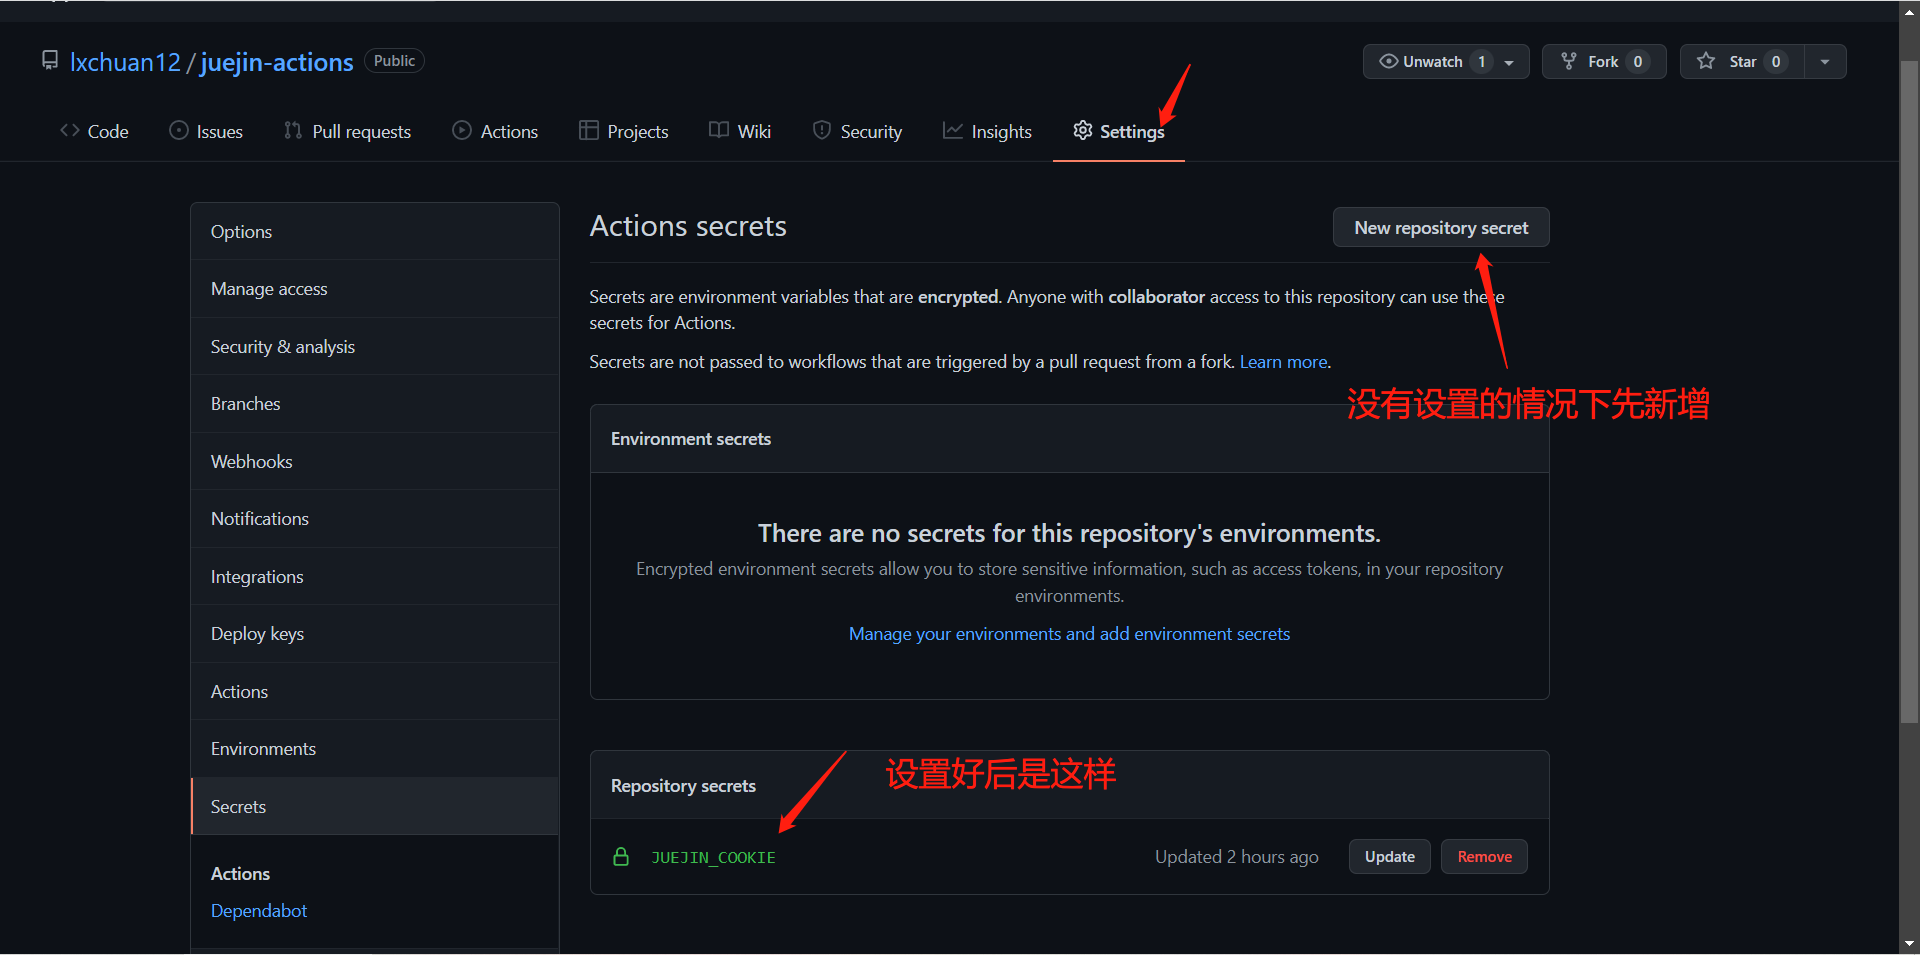The width and height of the screenshot is (1920, 955).
Task: Click the Security shield icon
Action: coord(822,131)
